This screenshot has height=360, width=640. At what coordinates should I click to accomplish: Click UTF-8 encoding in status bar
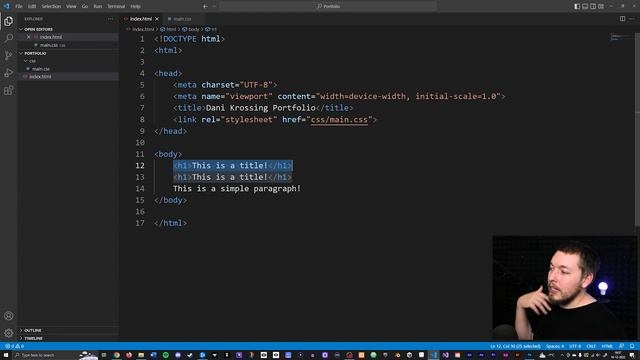[575, 346]
